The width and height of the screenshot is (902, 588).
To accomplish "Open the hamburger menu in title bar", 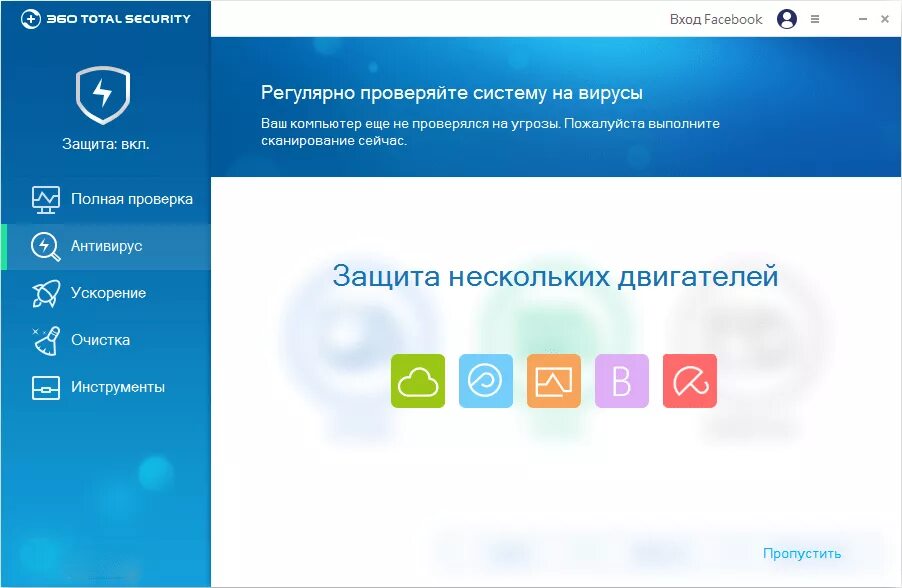I will pos(814,18).
